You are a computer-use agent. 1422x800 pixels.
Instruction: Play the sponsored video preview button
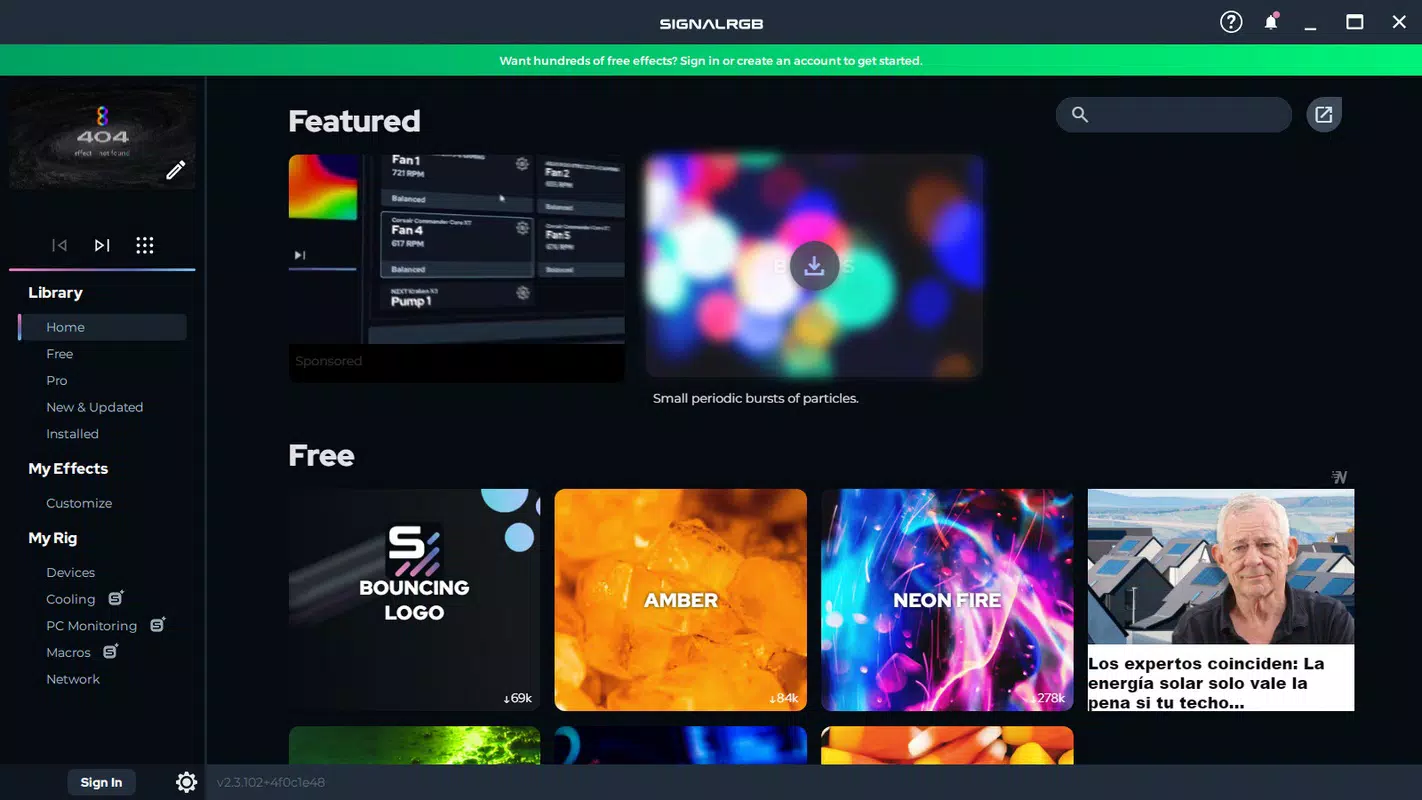[x=299, y=255]
